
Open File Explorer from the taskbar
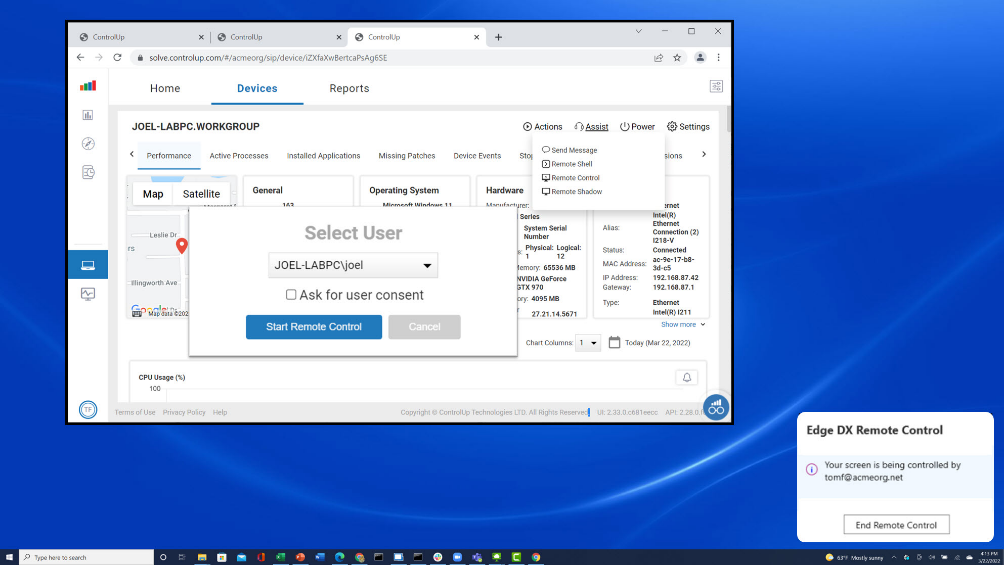[202, 557]
